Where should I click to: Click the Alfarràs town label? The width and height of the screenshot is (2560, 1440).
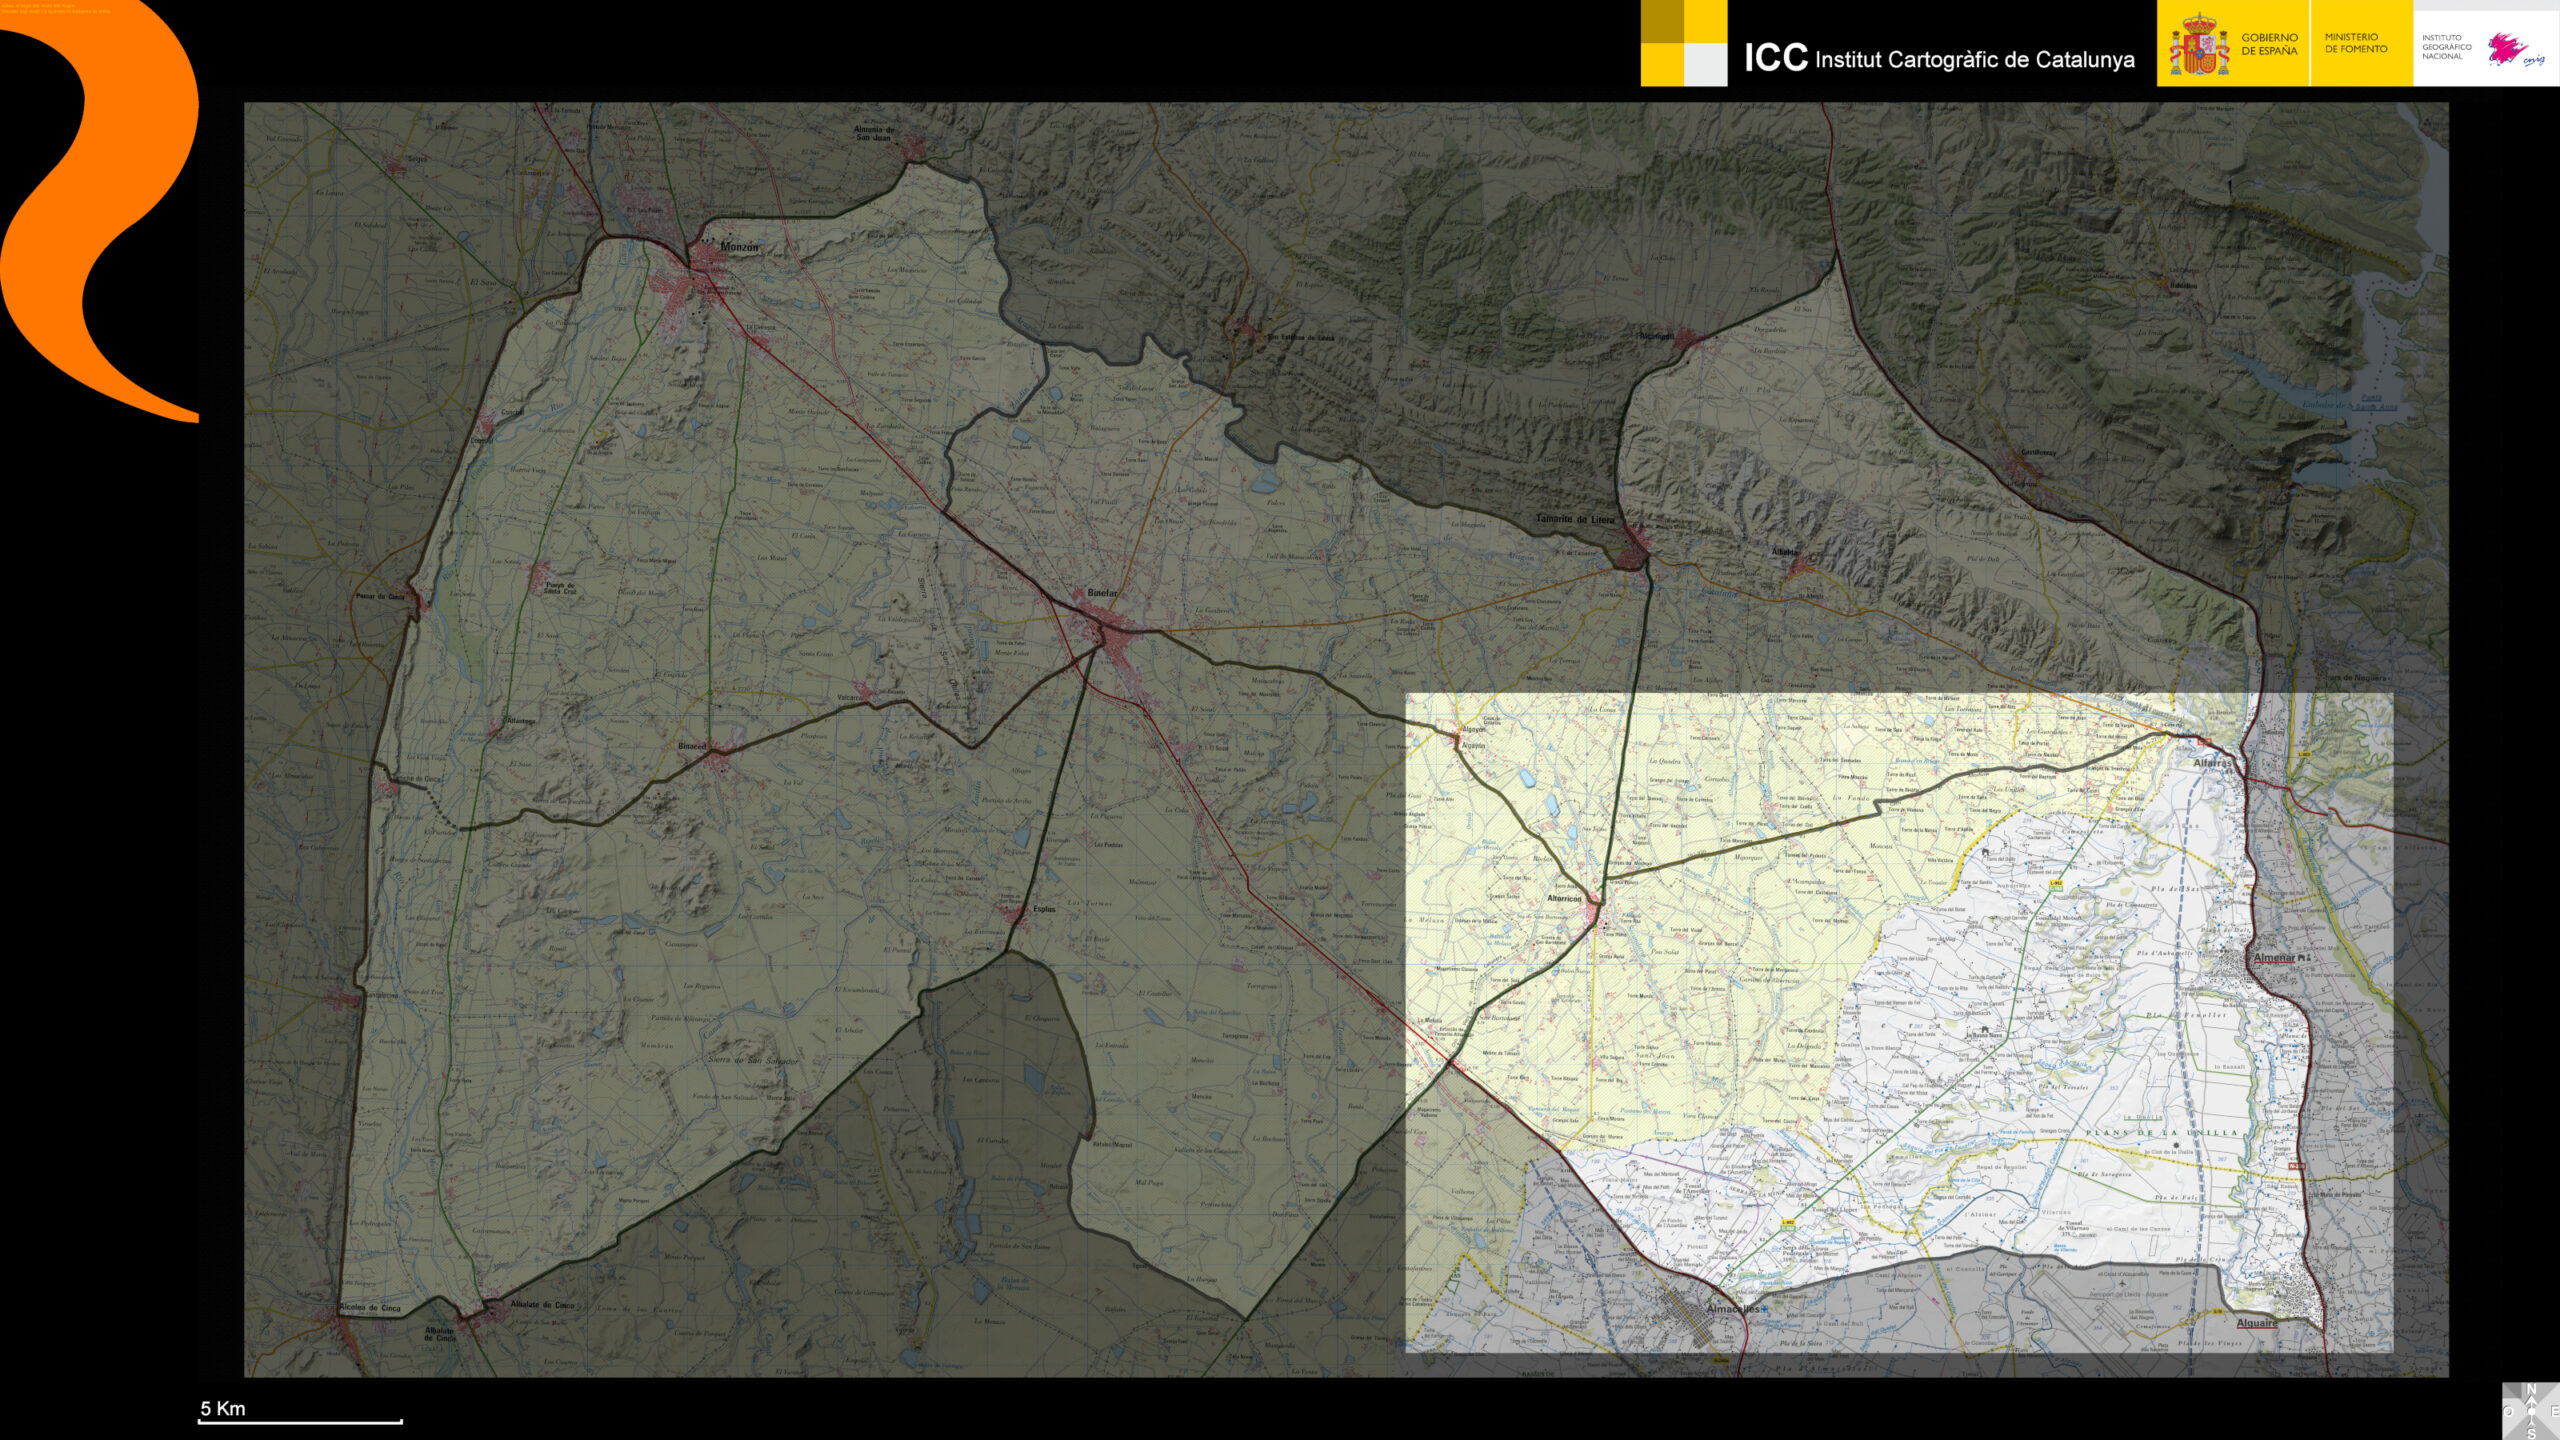(x=2211, y=762)
